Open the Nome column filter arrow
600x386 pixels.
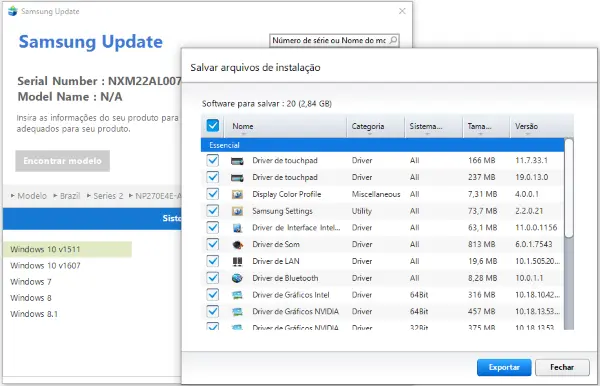click(x=243, y=134)
